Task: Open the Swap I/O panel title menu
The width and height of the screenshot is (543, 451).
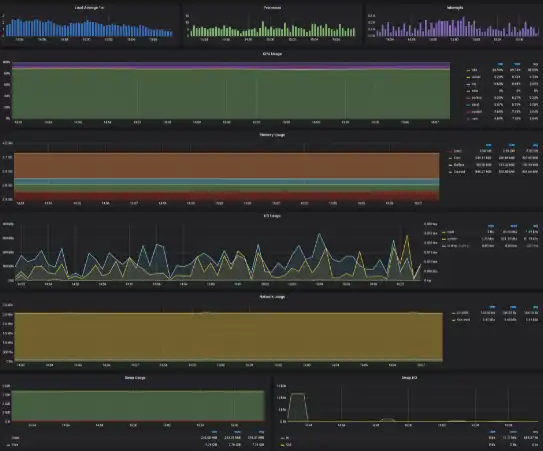Action: point(409,378)
